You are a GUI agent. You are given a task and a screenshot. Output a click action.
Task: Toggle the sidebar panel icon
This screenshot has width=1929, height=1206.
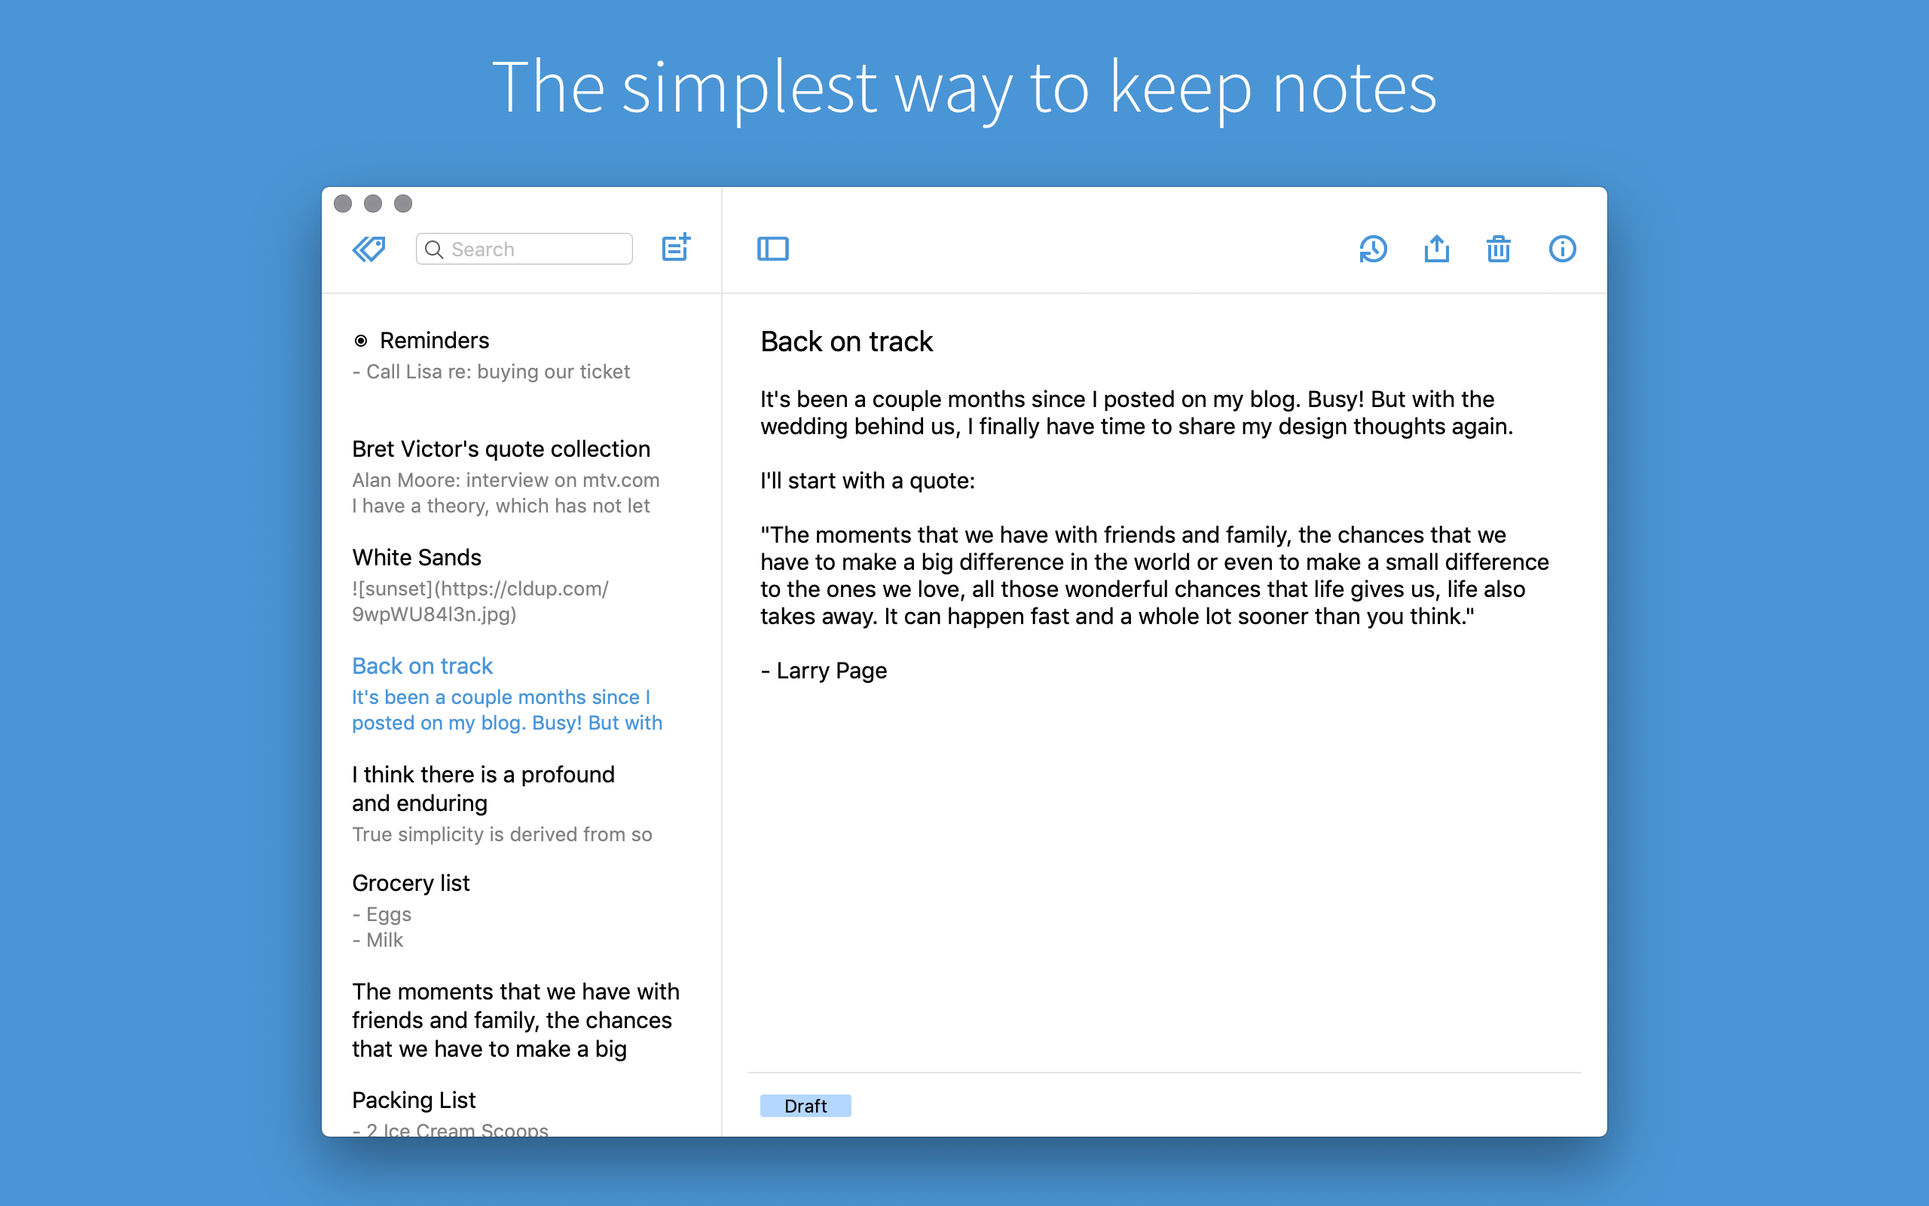click(772, 249)
